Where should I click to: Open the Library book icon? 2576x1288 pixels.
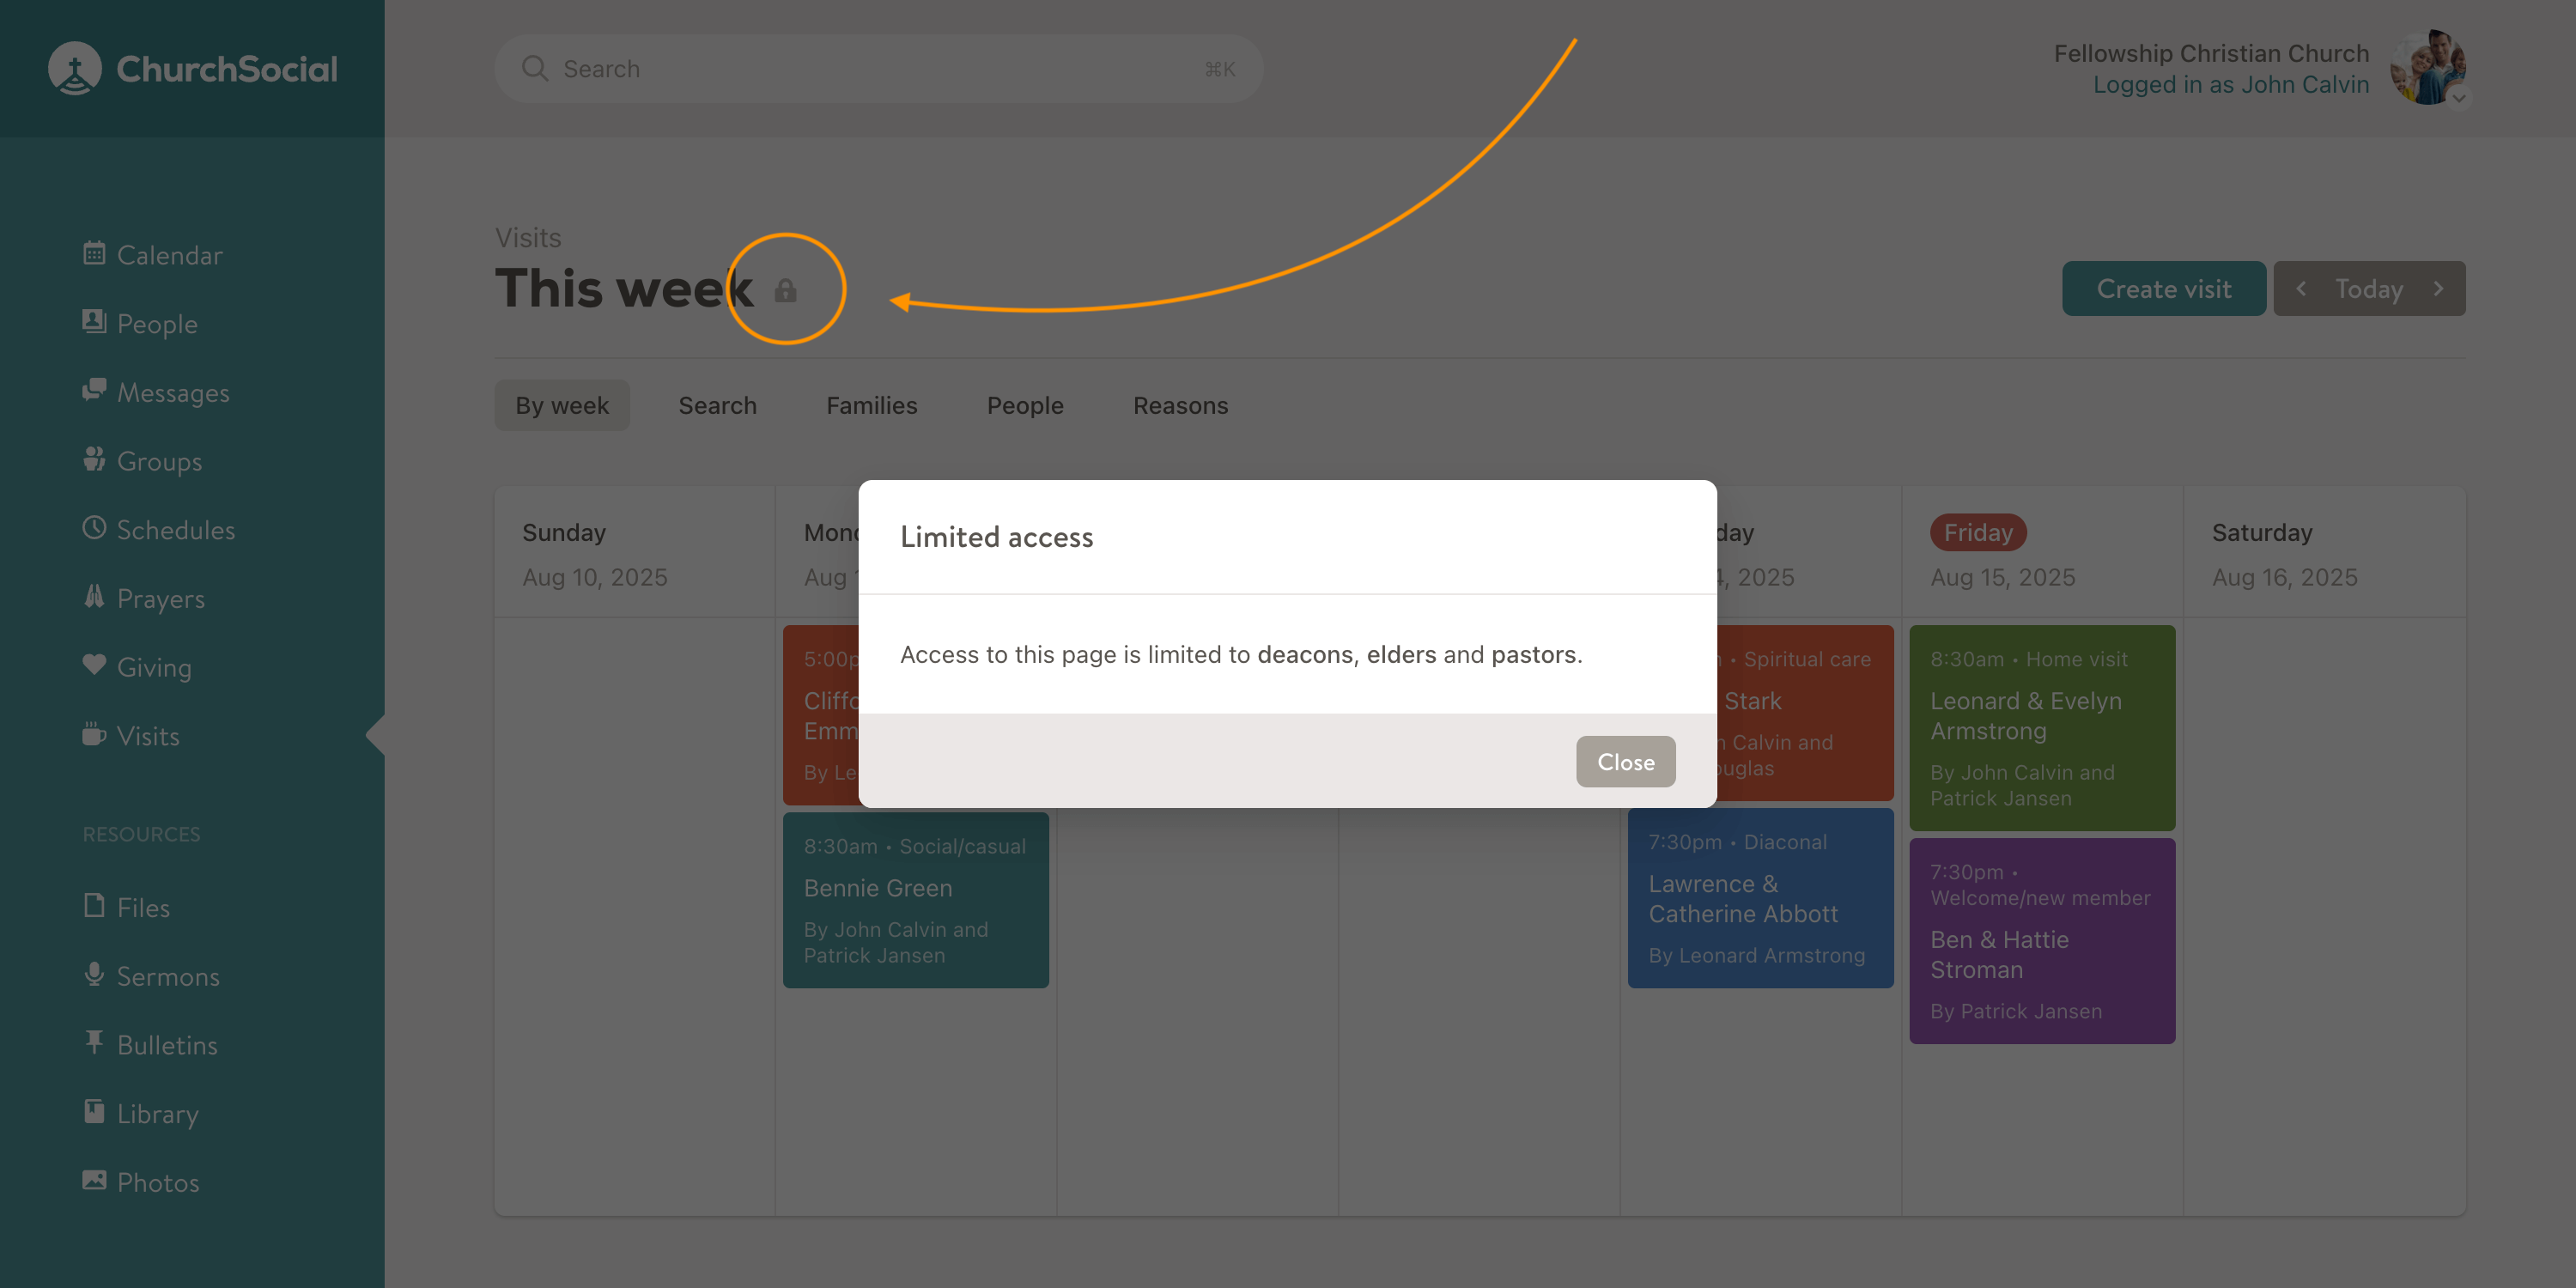(x=94, y=1112)
